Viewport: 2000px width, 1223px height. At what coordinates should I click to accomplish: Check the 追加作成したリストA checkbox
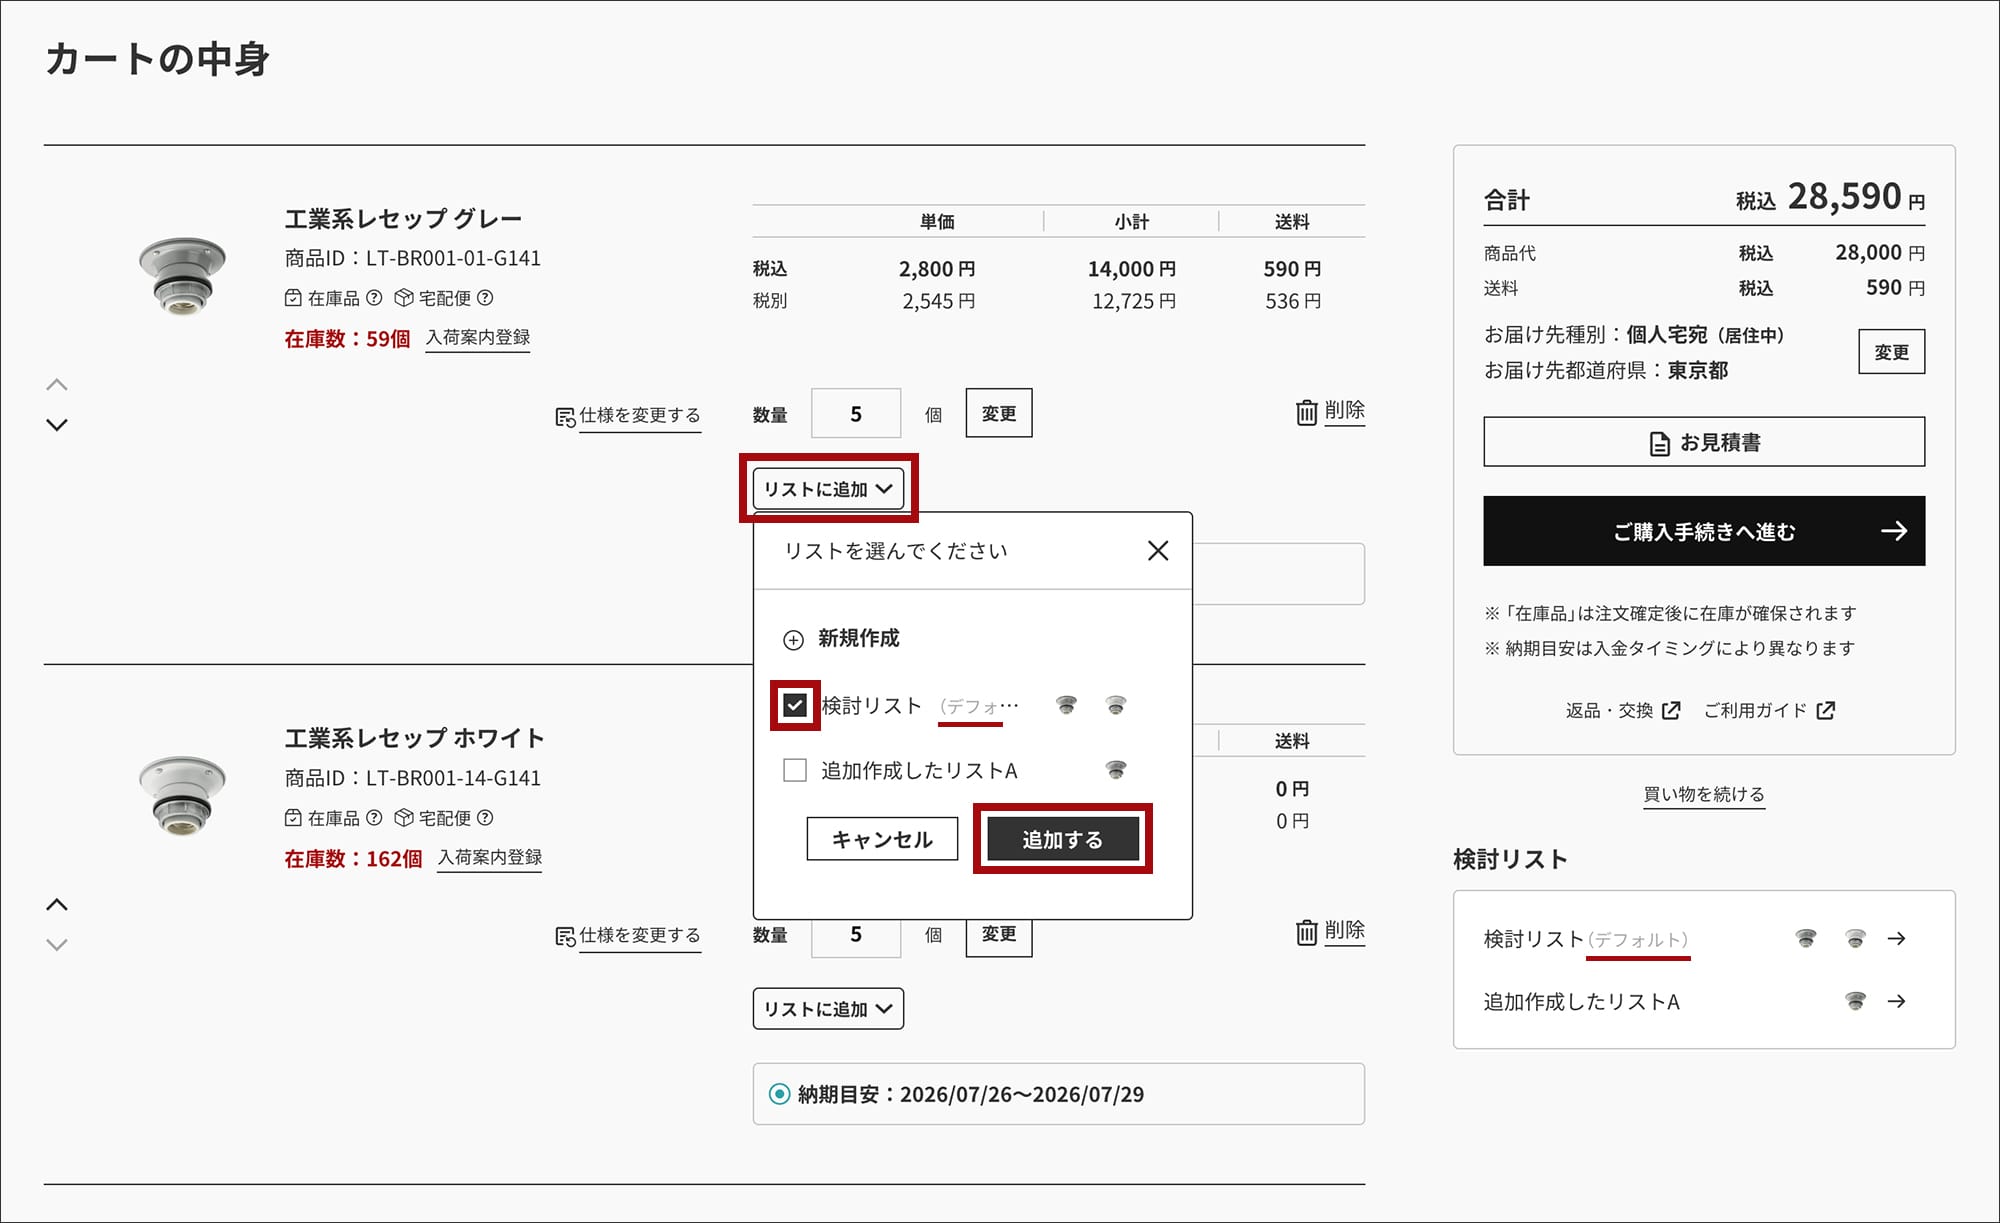coord(795,770)
